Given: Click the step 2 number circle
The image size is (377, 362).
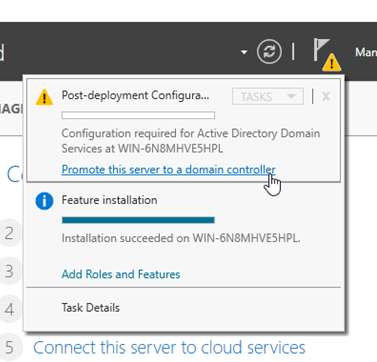Looking at the screenshot, I should coord(10,233).
